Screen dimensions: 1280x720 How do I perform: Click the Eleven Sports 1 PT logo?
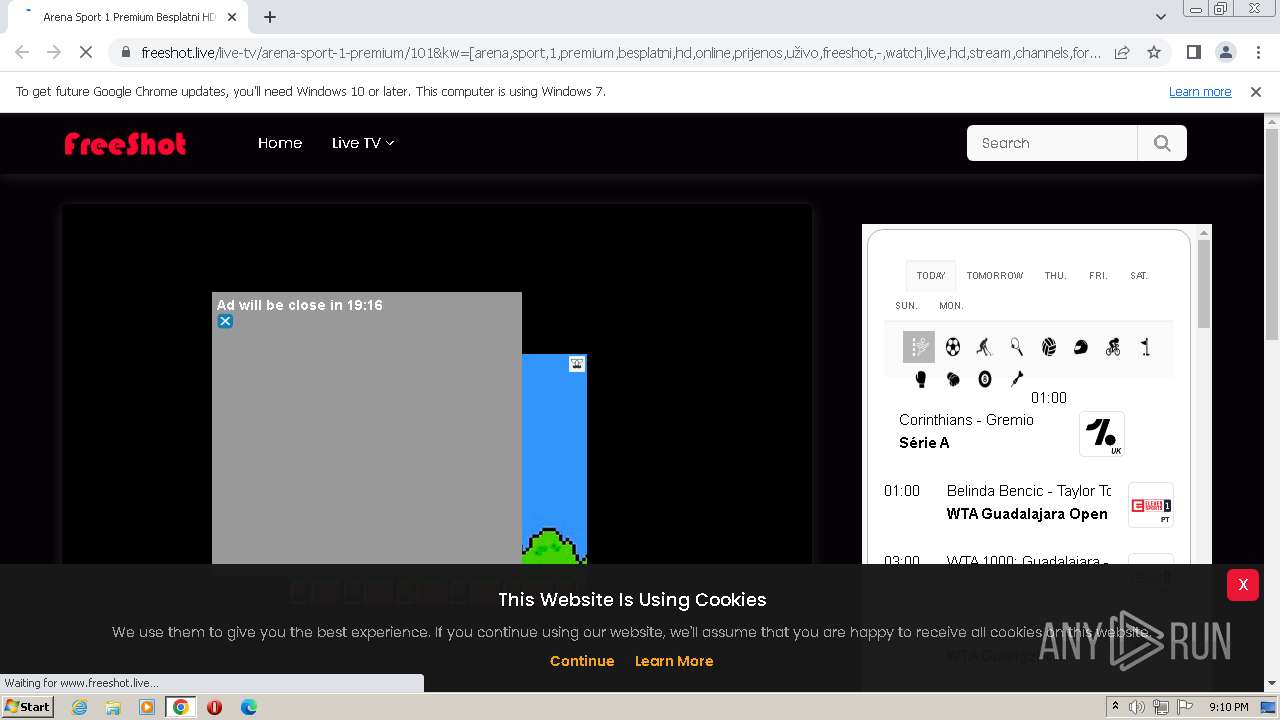(1150, 505)
